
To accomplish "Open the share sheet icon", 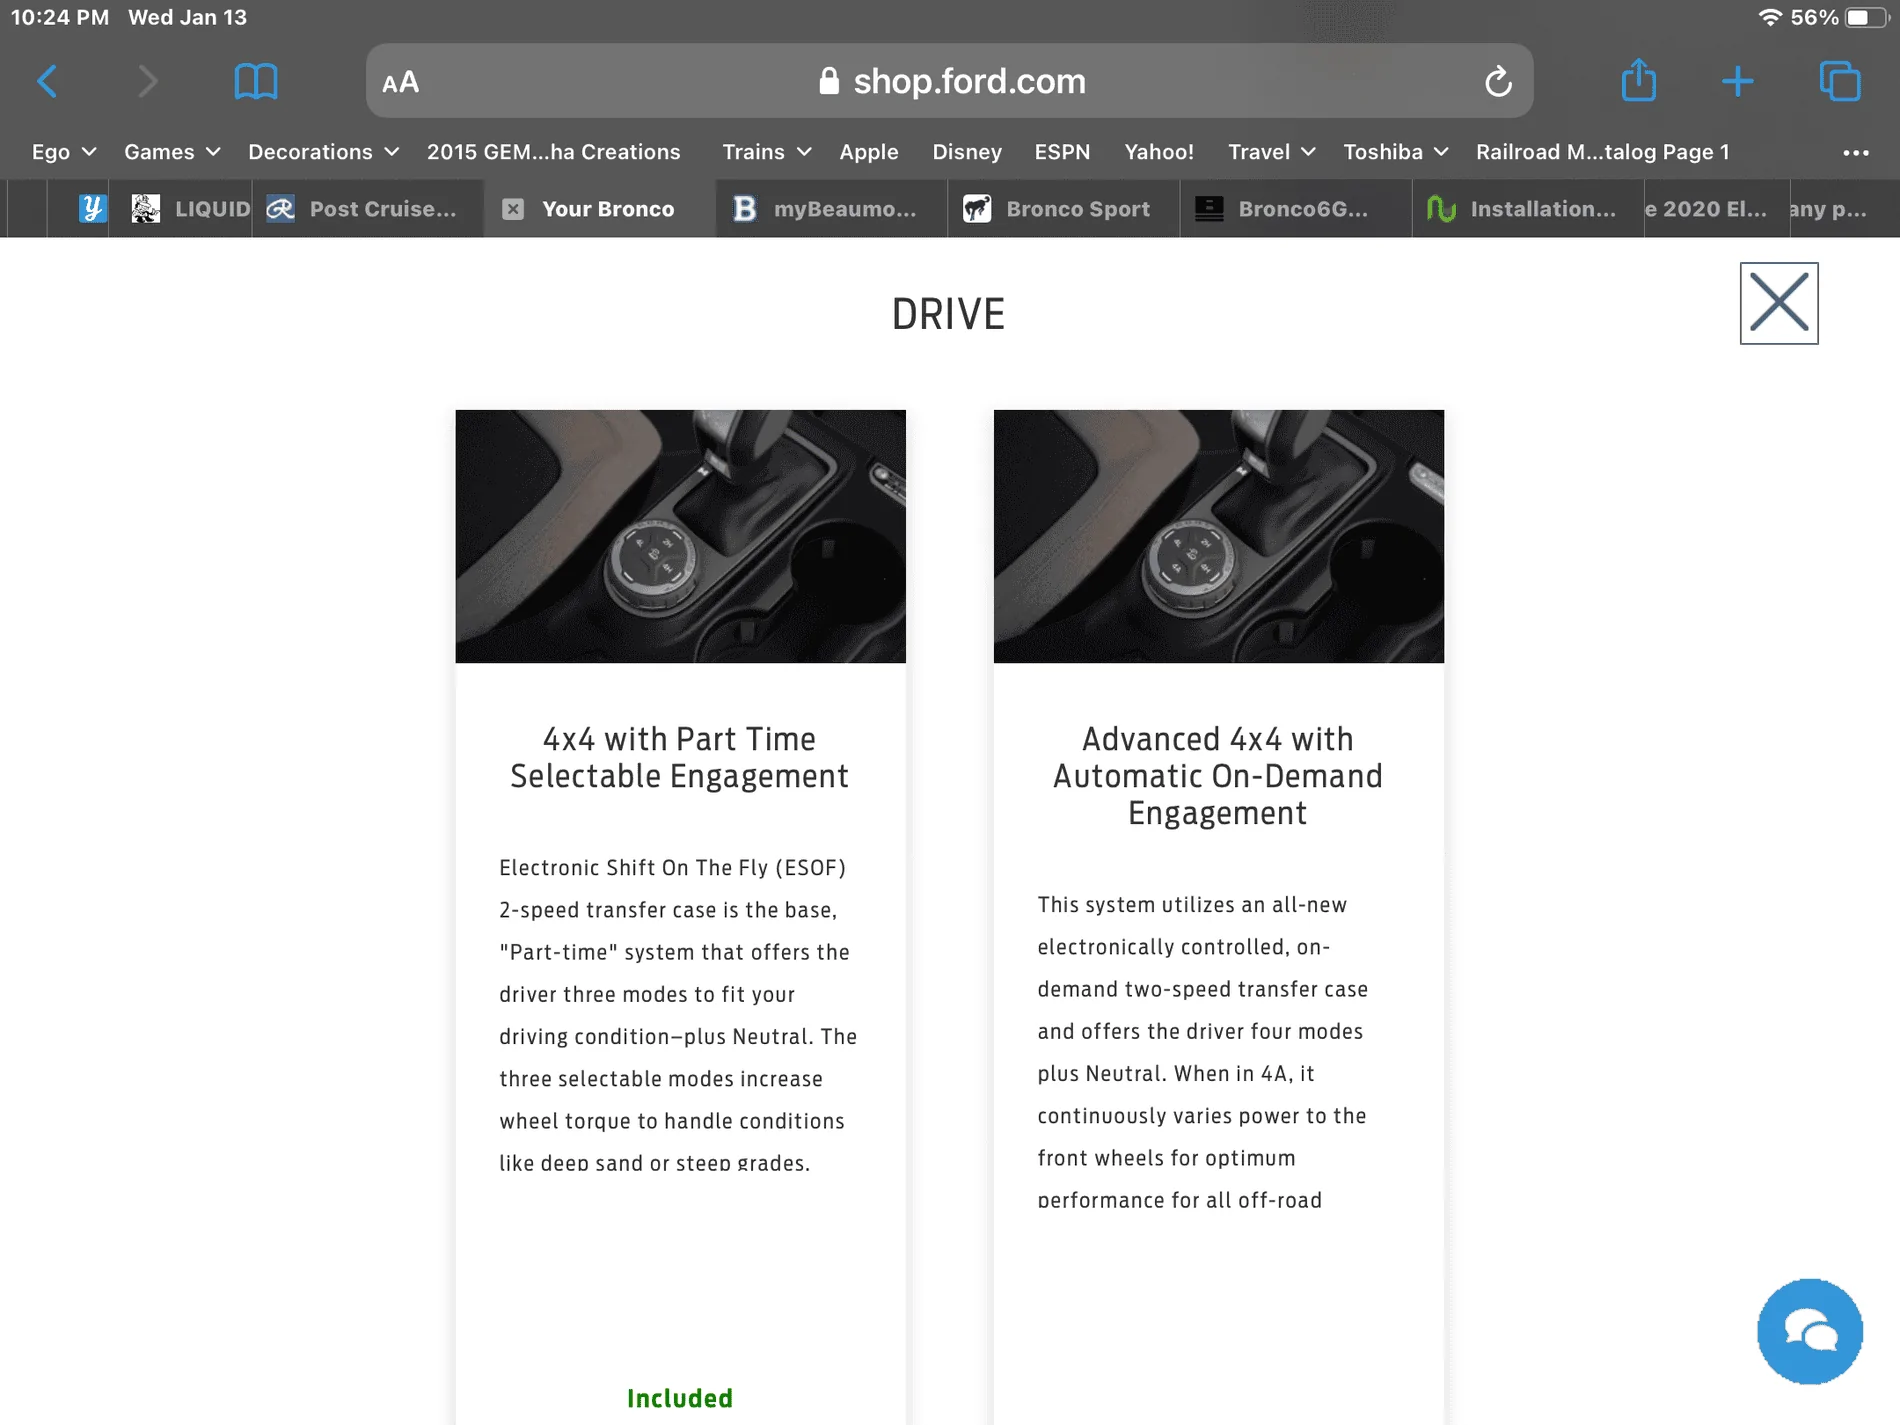I will (1639, 80).
